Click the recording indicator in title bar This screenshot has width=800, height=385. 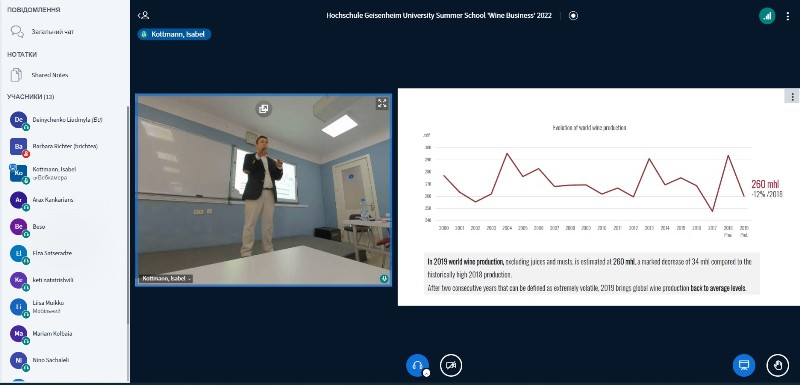point(573,16)
